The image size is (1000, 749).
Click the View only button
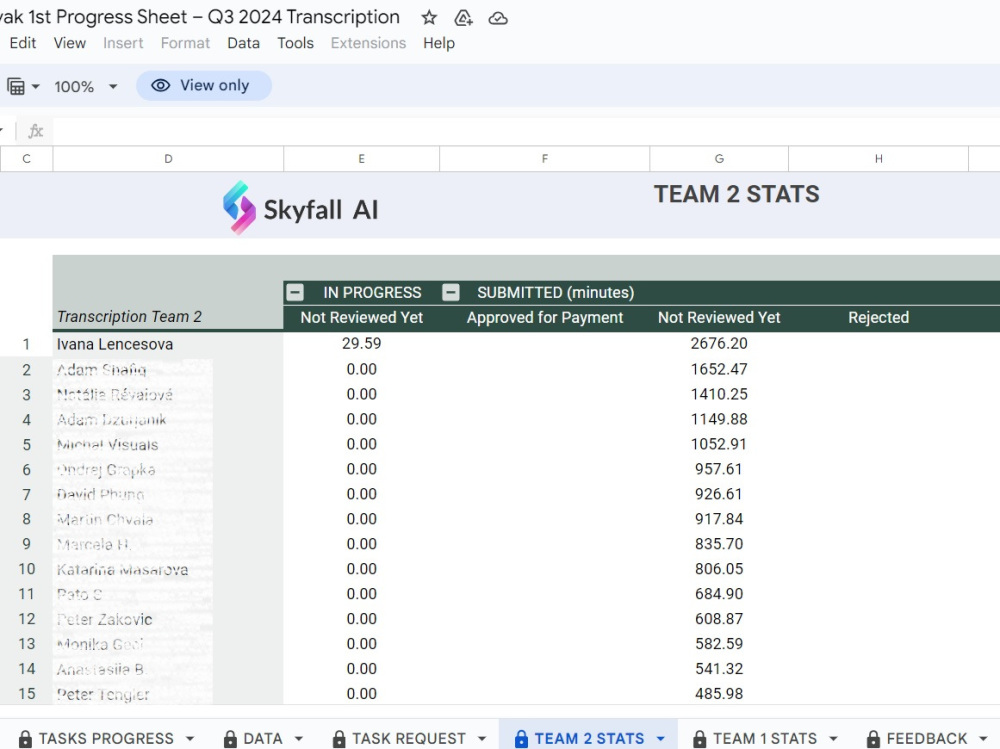[204, 85]
